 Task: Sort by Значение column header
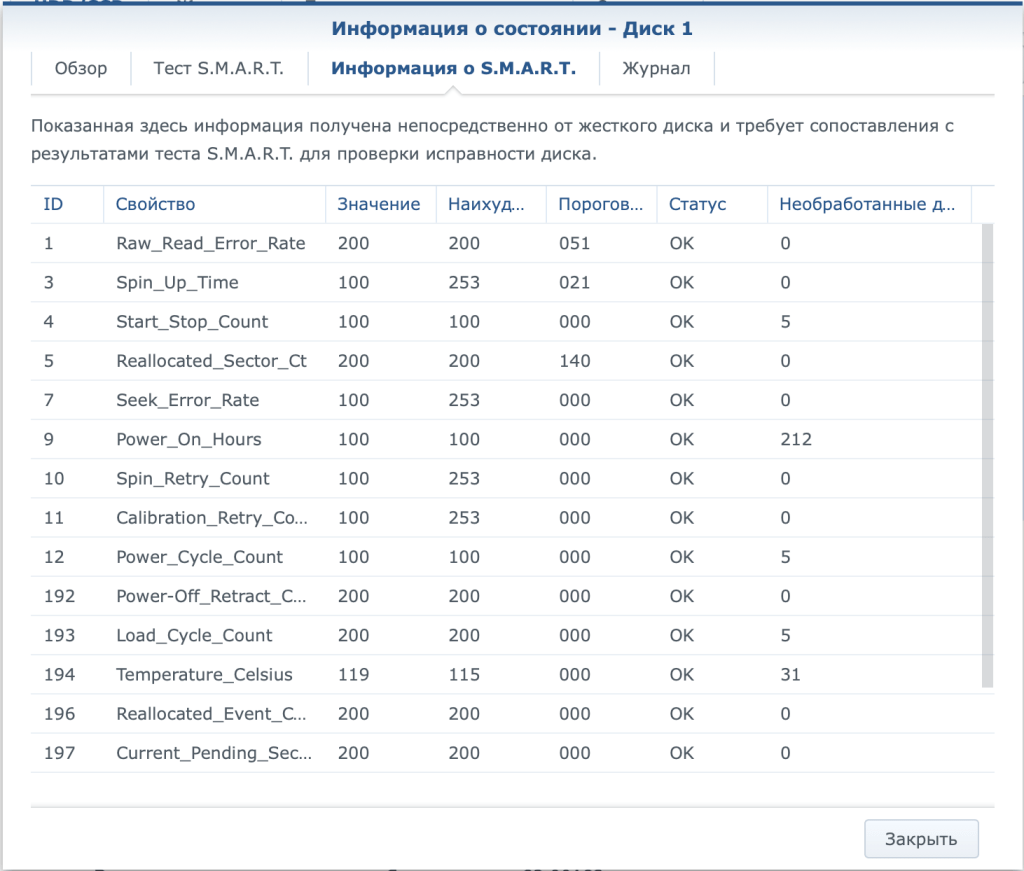pos(381,204)
